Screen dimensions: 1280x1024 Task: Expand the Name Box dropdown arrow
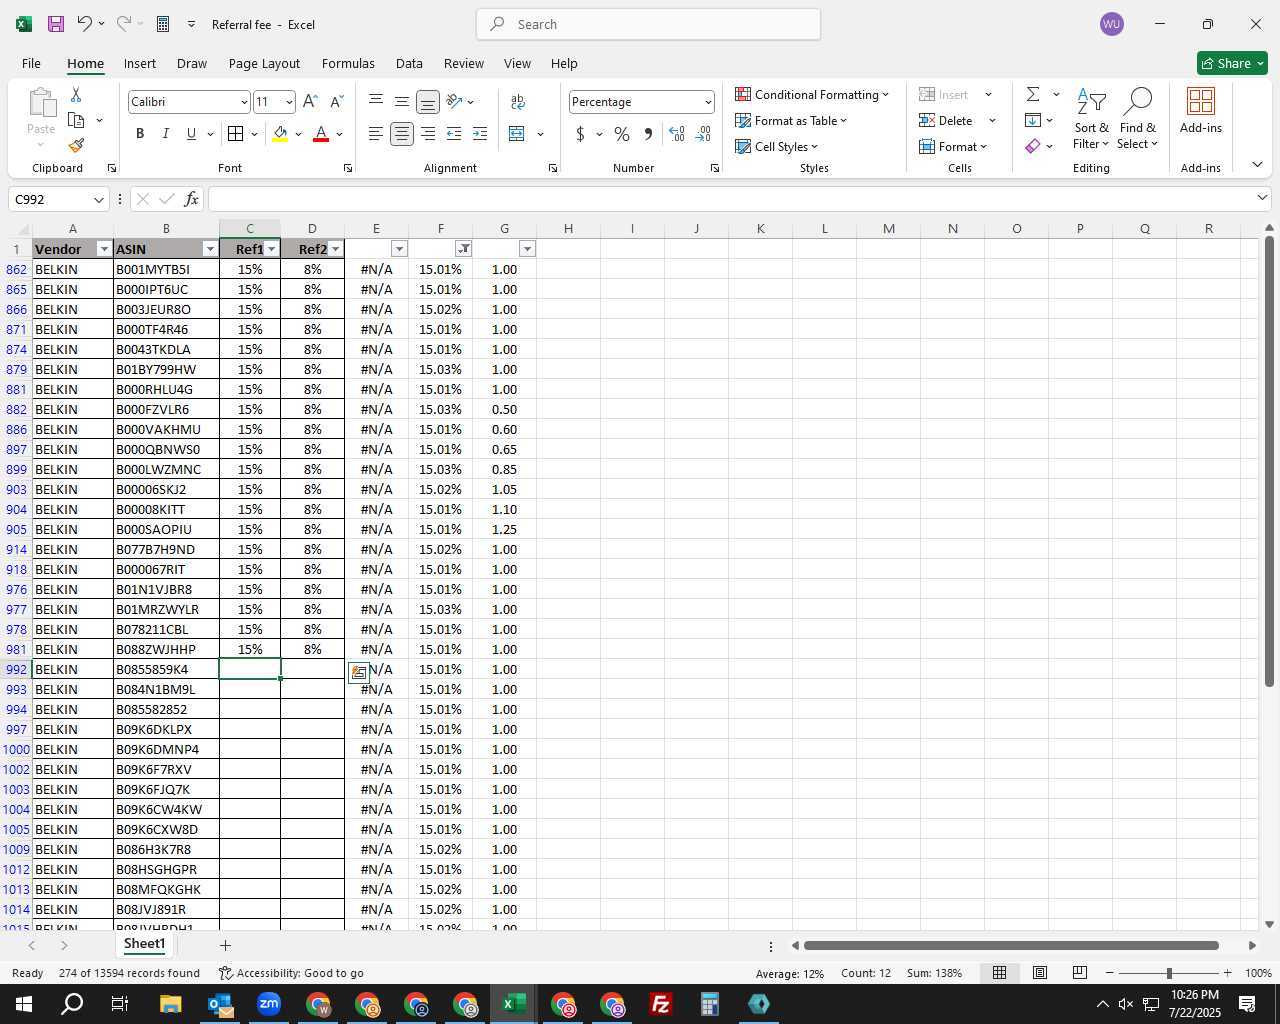[98, 200]
